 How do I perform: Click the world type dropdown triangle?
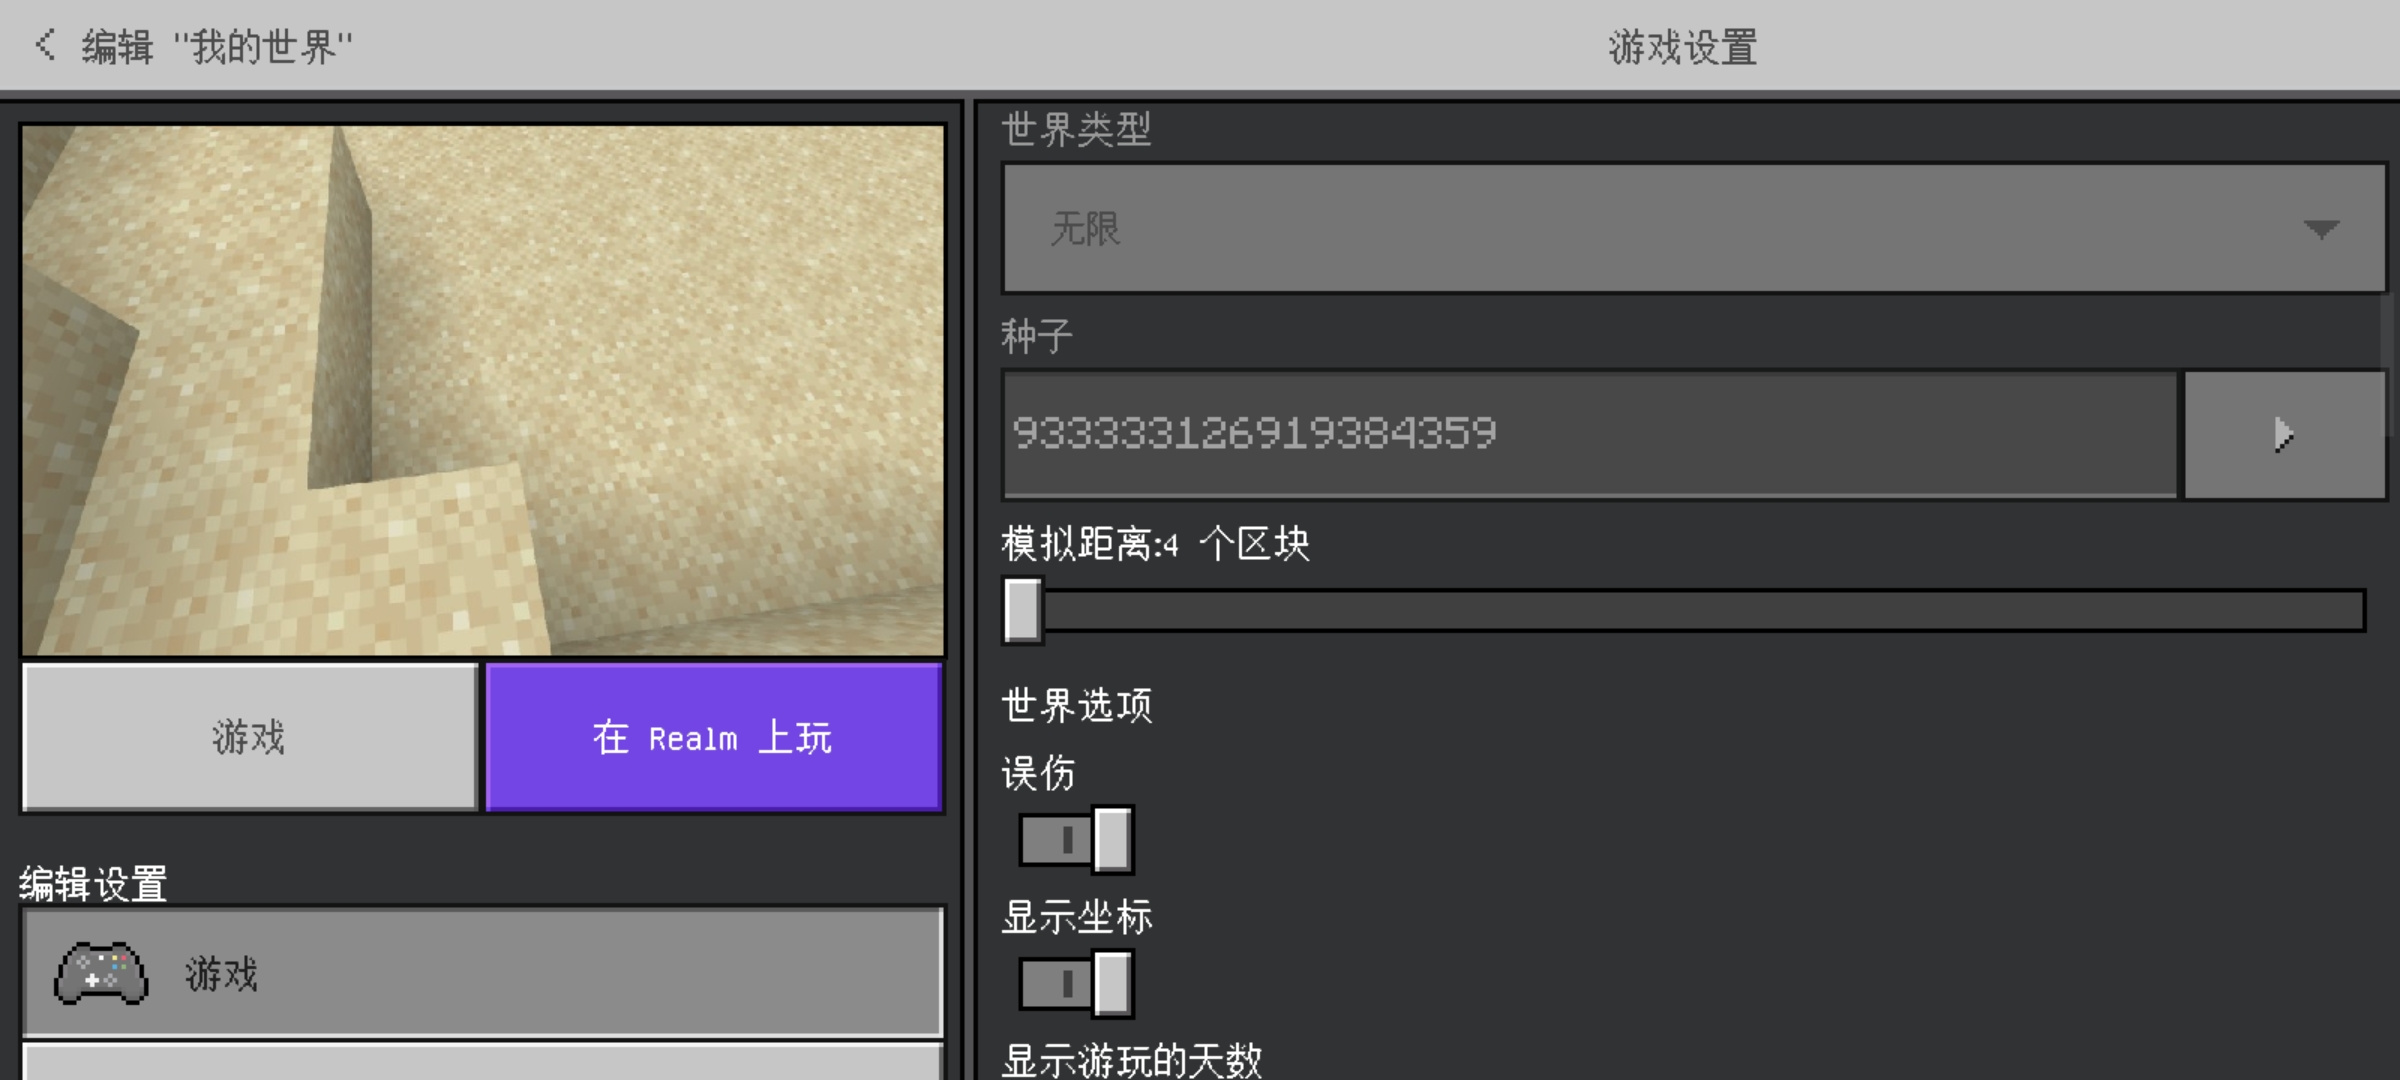pos(2320,230)
